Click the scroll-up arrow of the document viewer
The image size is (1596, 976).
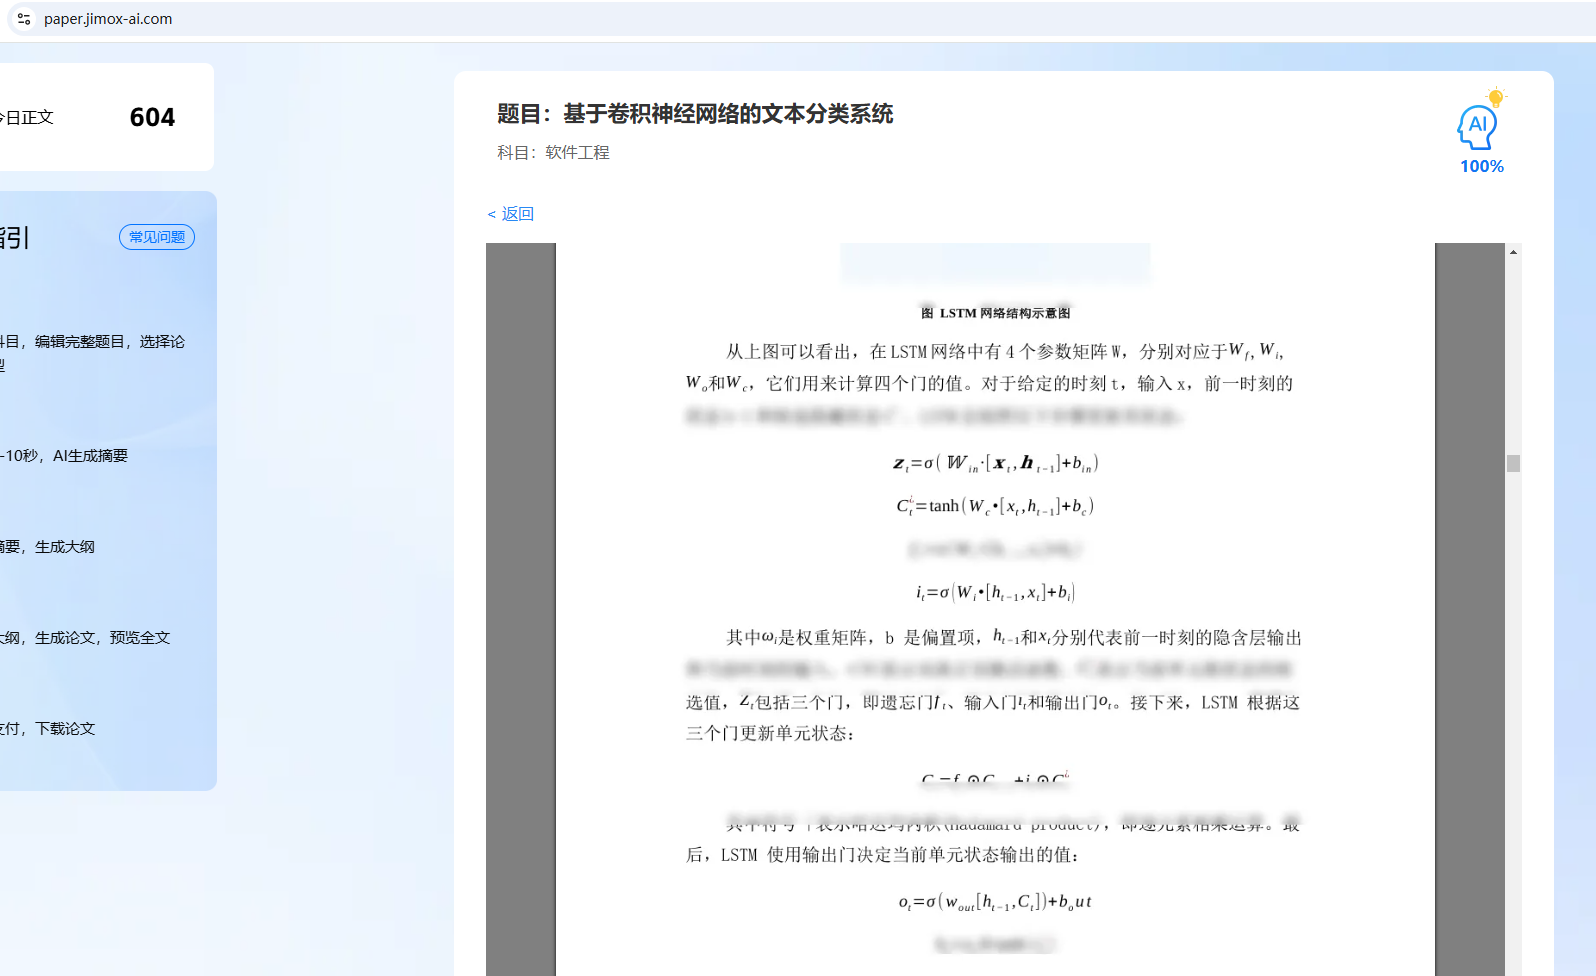[1513, 252]
